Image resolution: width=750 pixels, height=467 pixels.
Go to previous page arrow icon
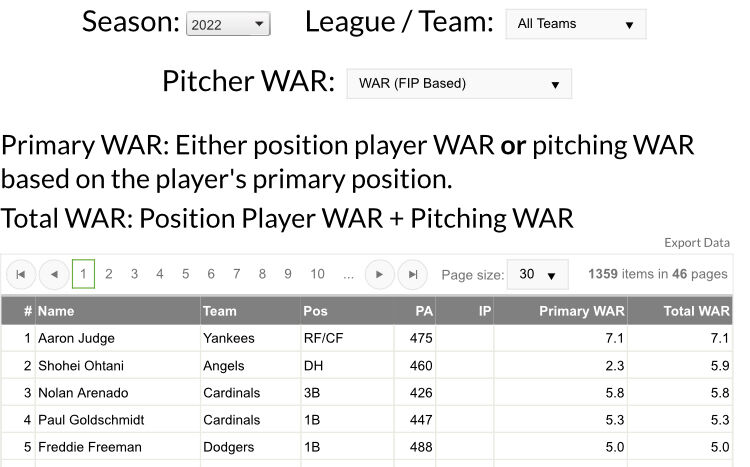pyautogui.click(x=54, y=274)
